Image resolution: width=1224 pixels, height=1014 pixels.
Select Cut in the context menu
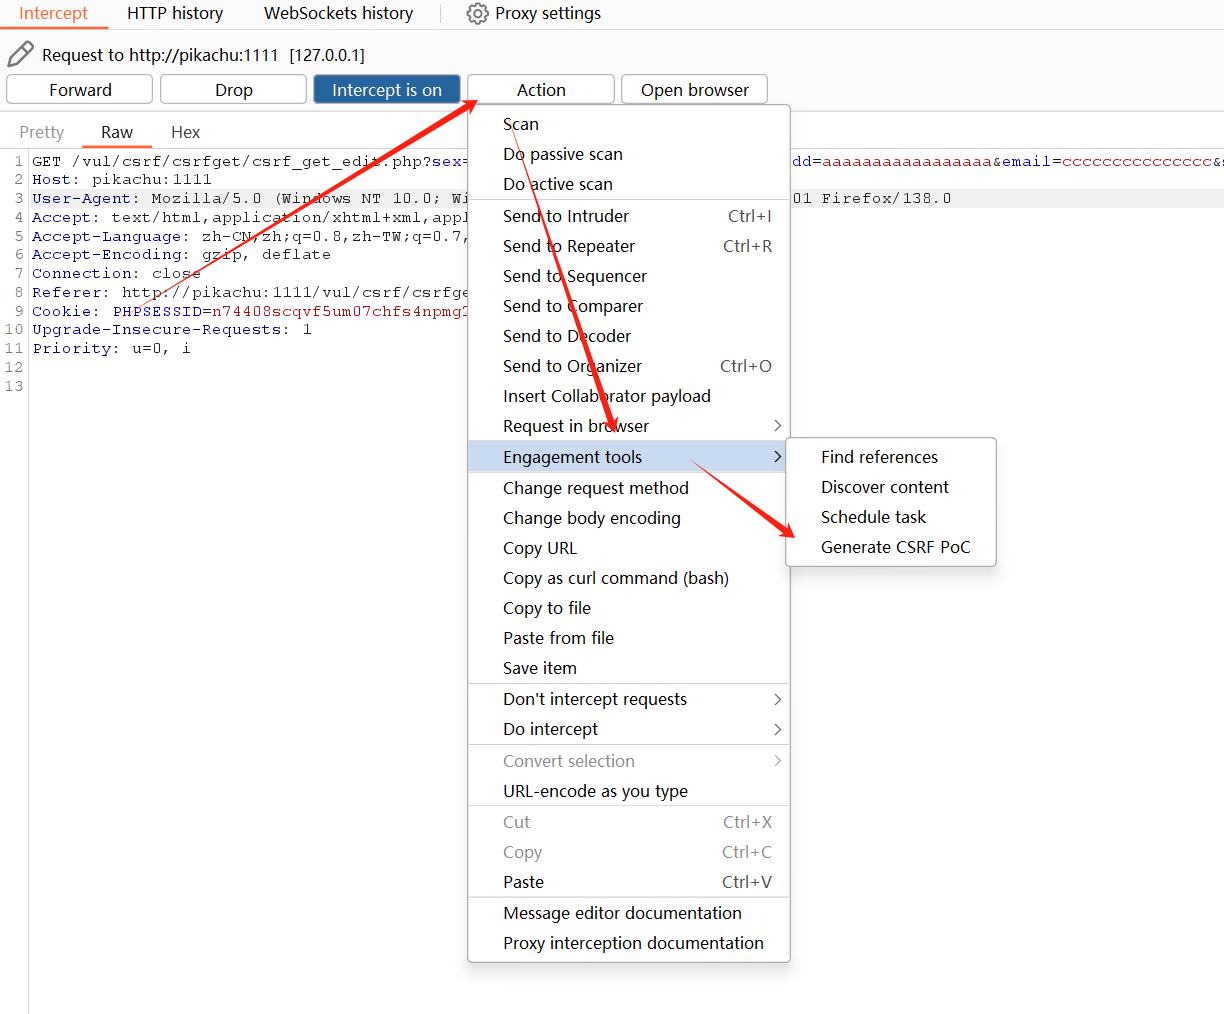(x=629, y=822)
